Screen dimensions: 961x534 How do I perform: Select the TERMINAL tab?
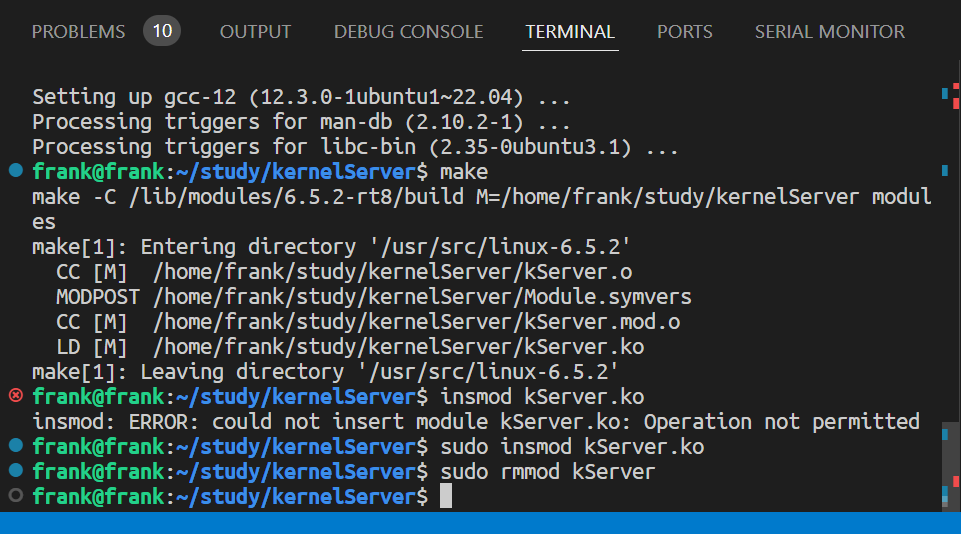click(571, 32)
